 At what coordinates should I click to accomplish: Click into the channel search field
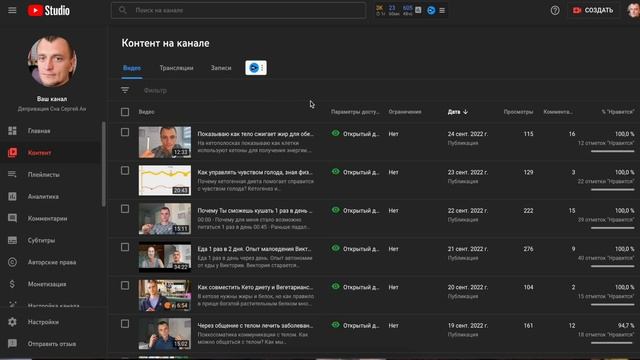pos(238,10)
